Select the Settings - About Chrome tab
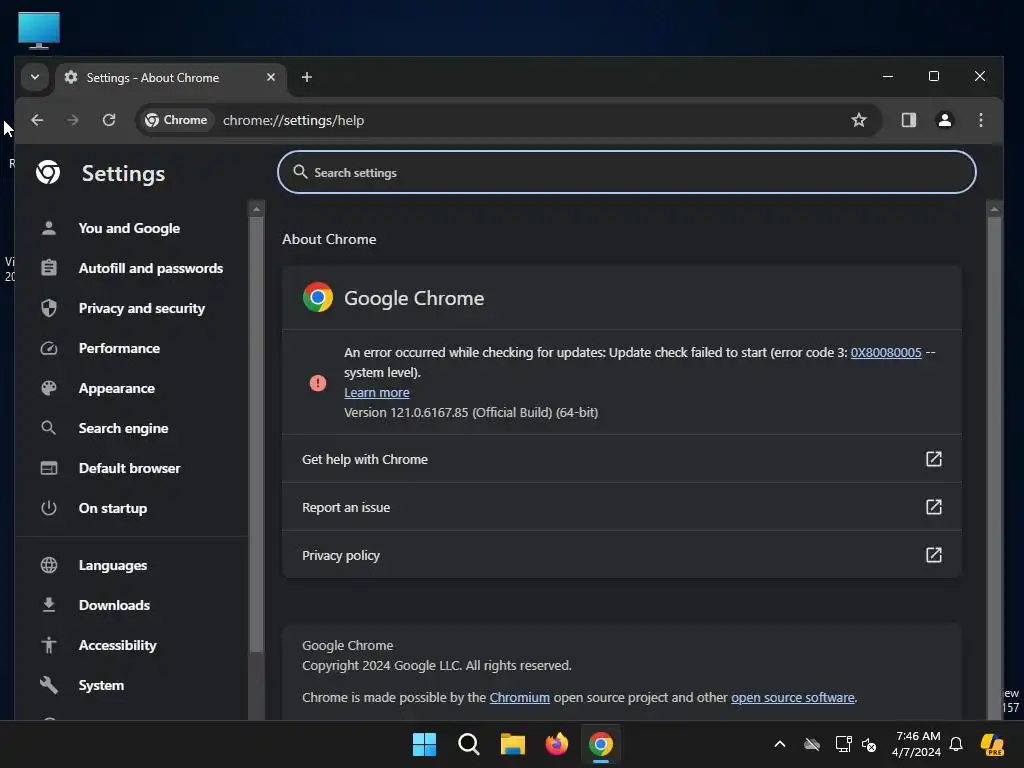Image resolution: width=1024 pixels, height=768 pixels. click(x=171, y=78)
